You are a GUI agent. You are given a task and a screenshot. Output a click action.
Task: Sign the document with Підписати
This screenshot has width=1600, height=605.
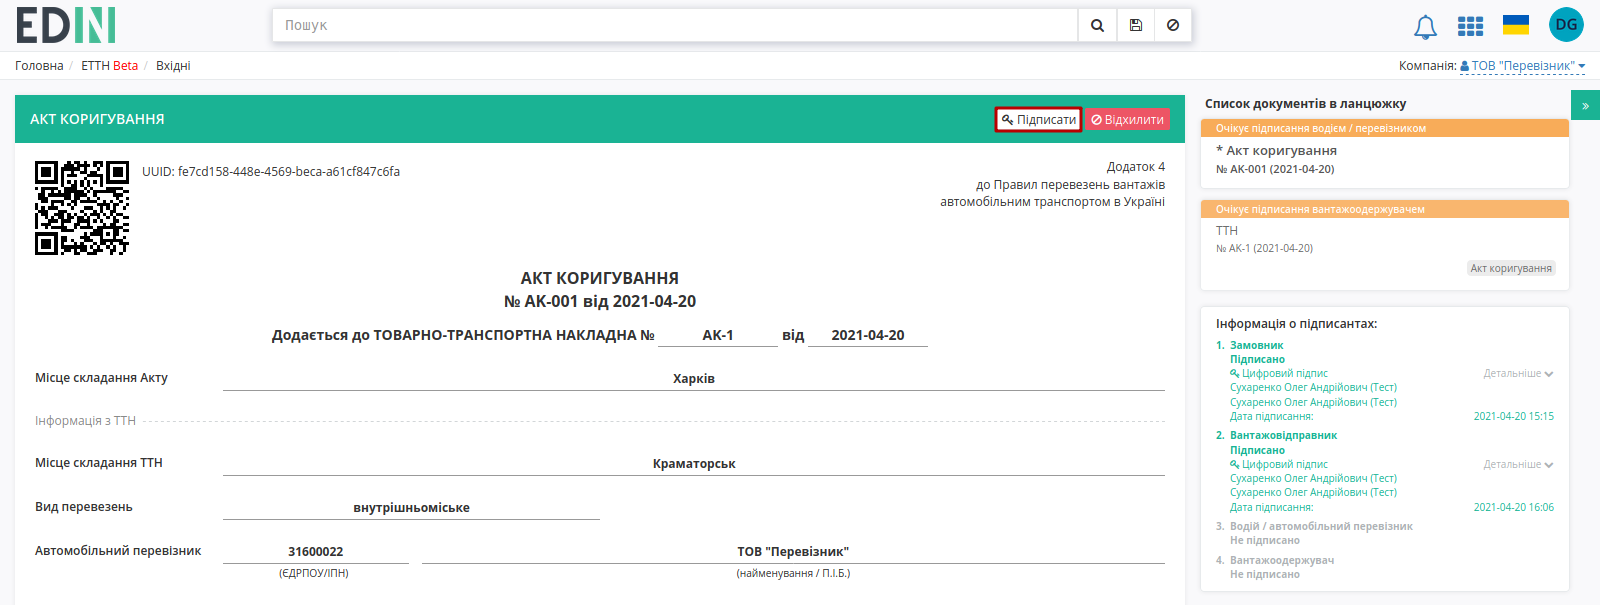point(1038,119)
